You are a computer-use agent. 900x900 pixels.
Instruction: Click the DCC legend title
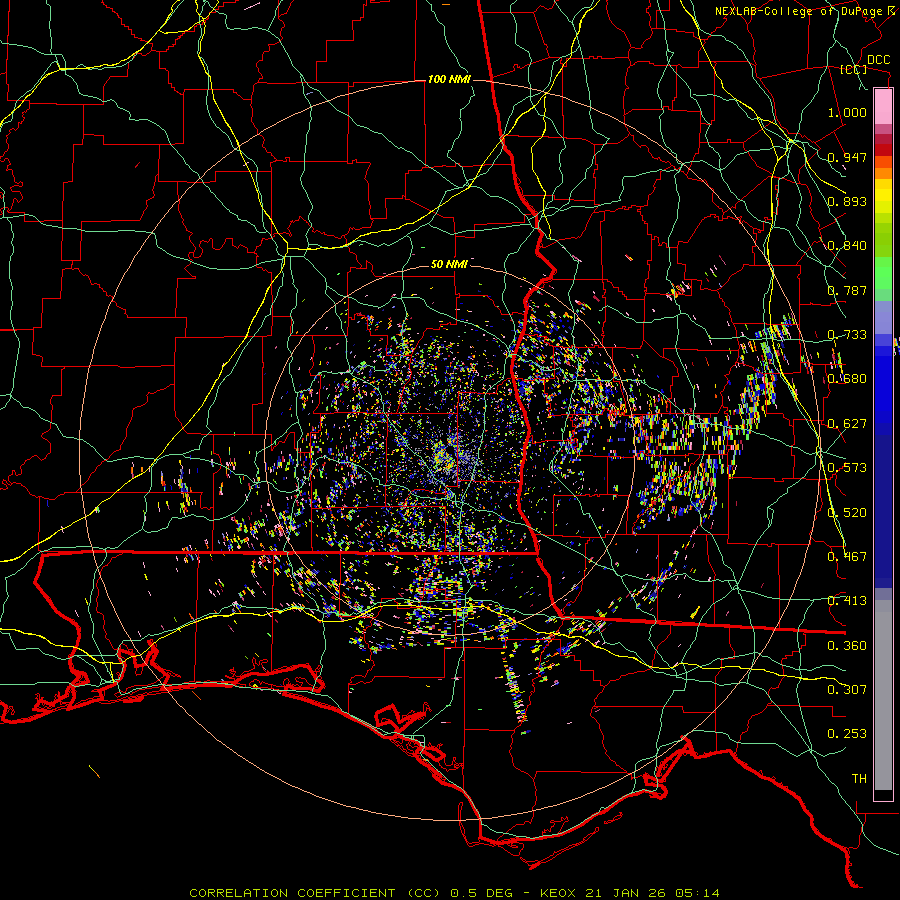878,60
